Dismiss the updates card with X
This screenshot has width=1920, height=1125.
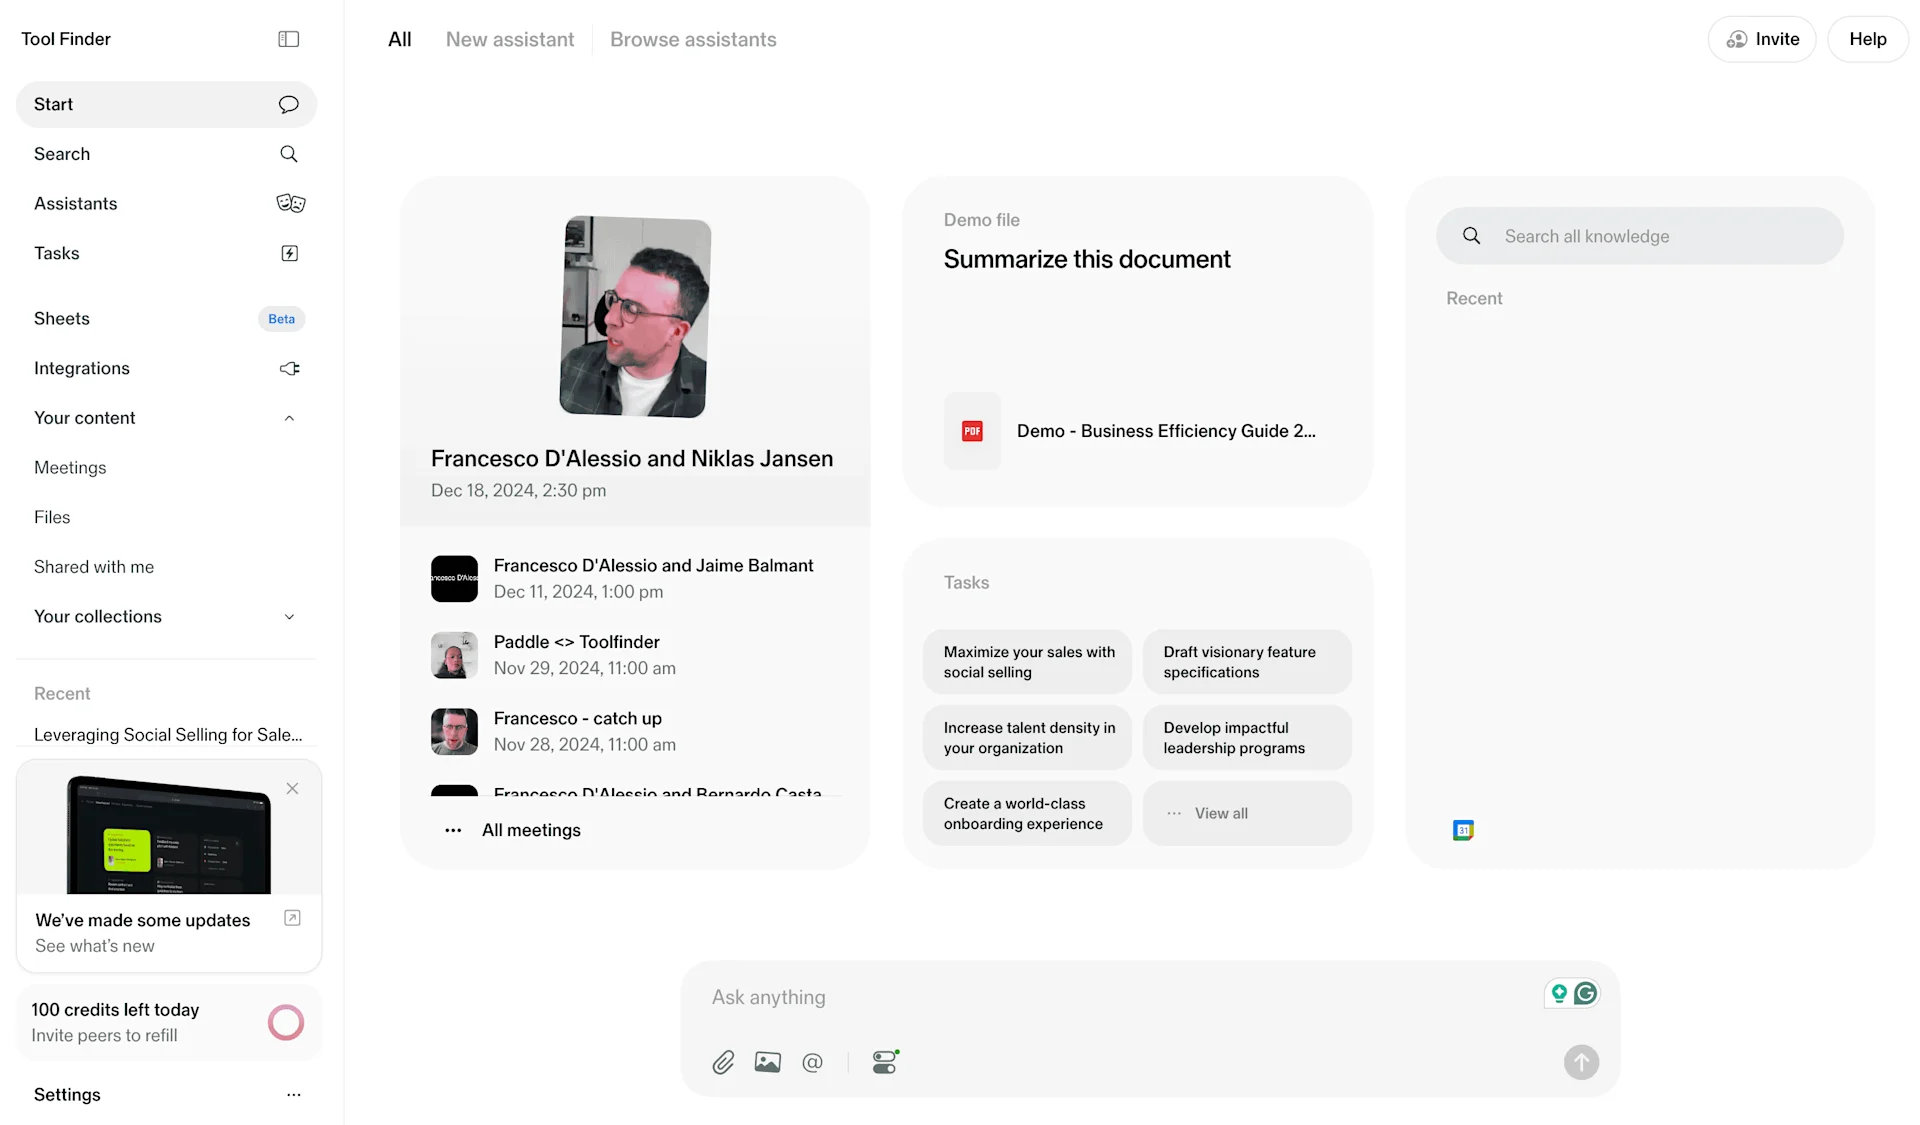click(292, 789)
